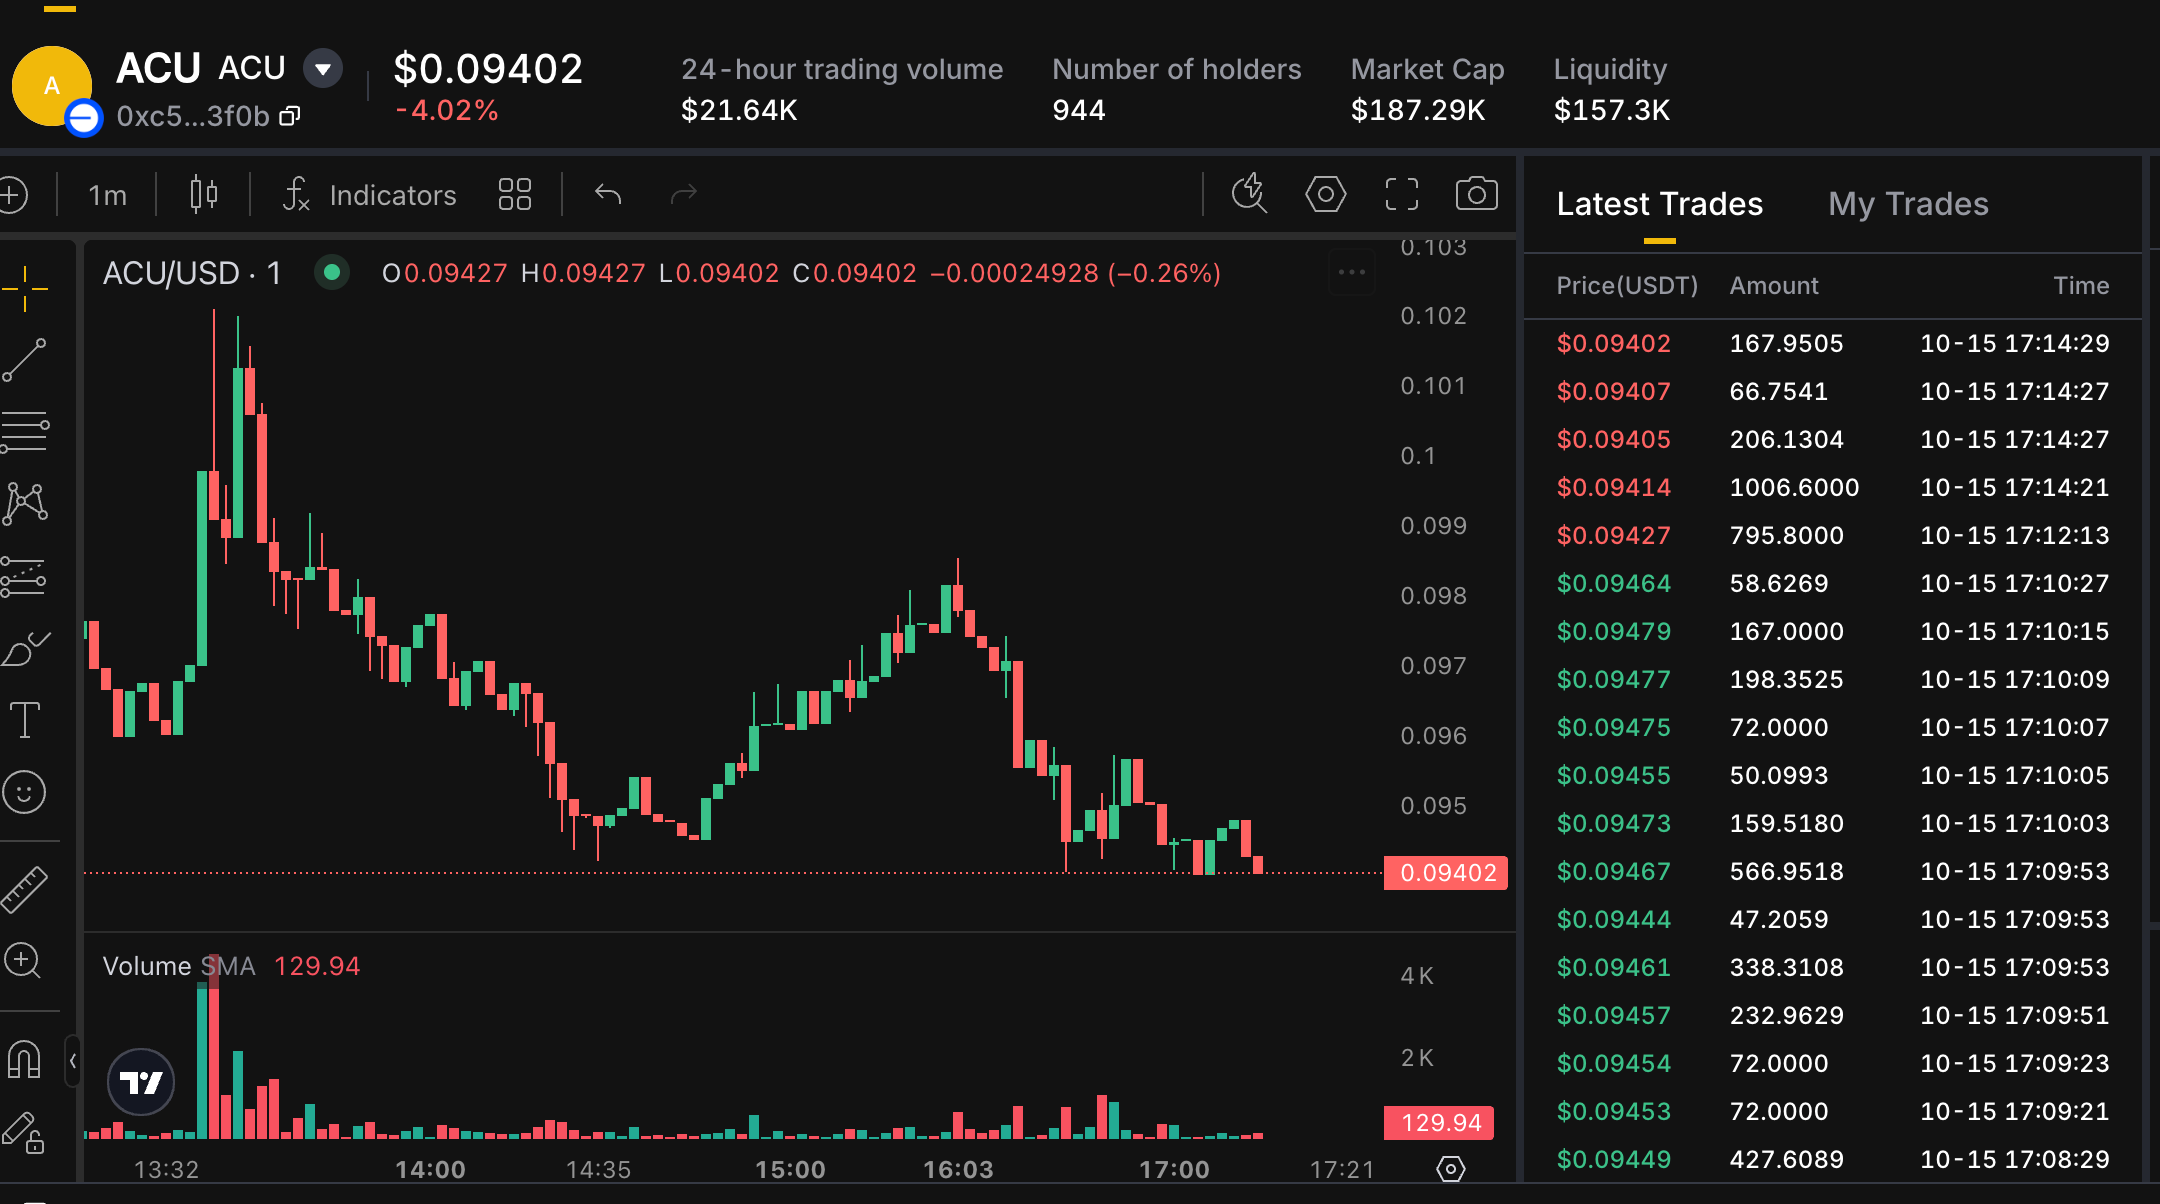Select the ruler measure tool
The height and width of the screenshot is (1204, 2160).
click(x=25, y=889)
